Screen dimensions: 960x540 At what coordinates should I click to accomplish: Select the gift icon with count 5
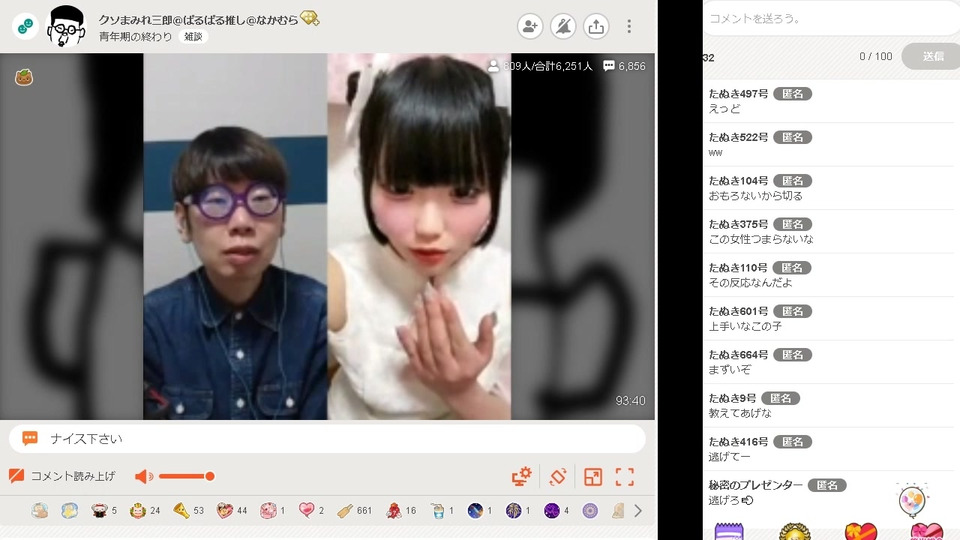point(99,511)
